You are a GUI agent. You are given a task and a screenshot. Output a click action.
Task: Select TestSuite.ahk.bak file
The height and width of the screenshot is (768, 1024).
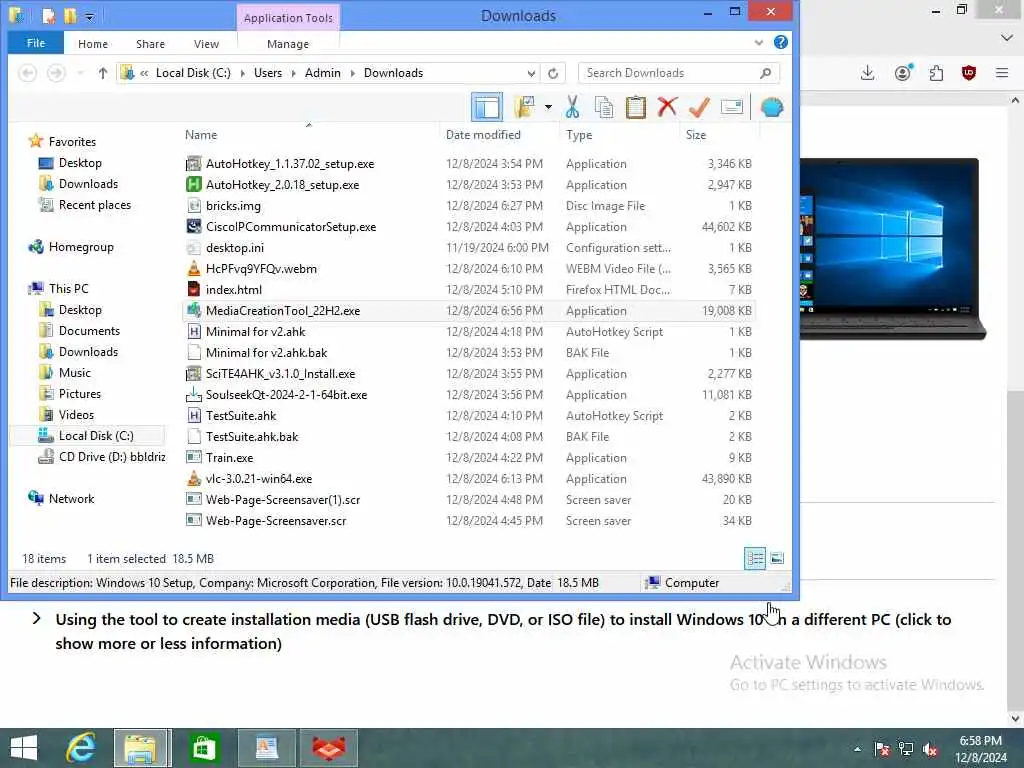(252, 437)
